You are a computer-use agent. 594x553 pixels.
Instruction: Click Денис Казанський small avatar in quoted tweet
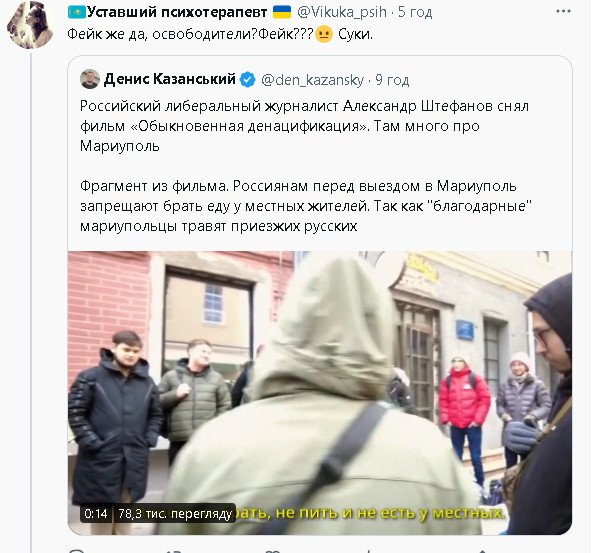(90, 79)
